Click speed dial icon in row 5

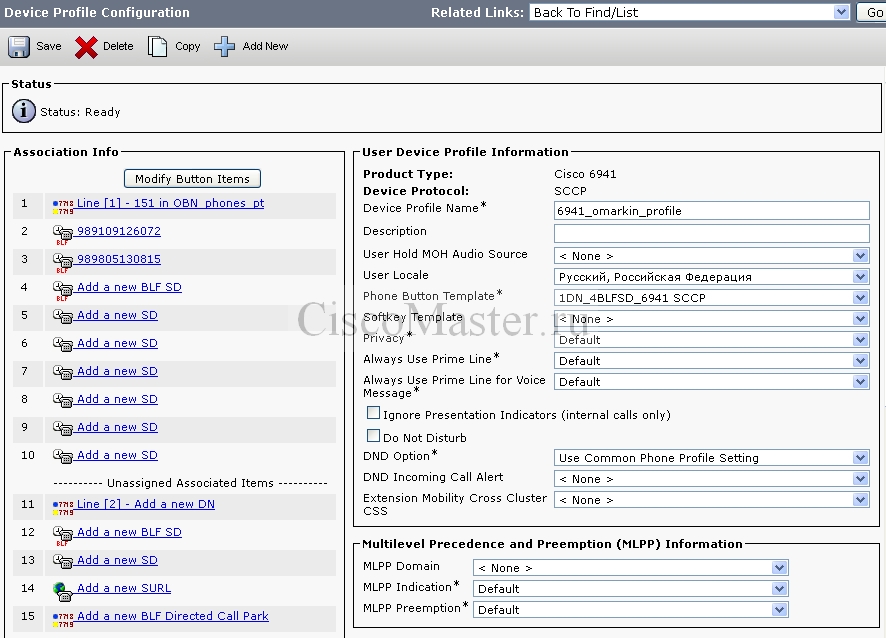click(63, 316)
